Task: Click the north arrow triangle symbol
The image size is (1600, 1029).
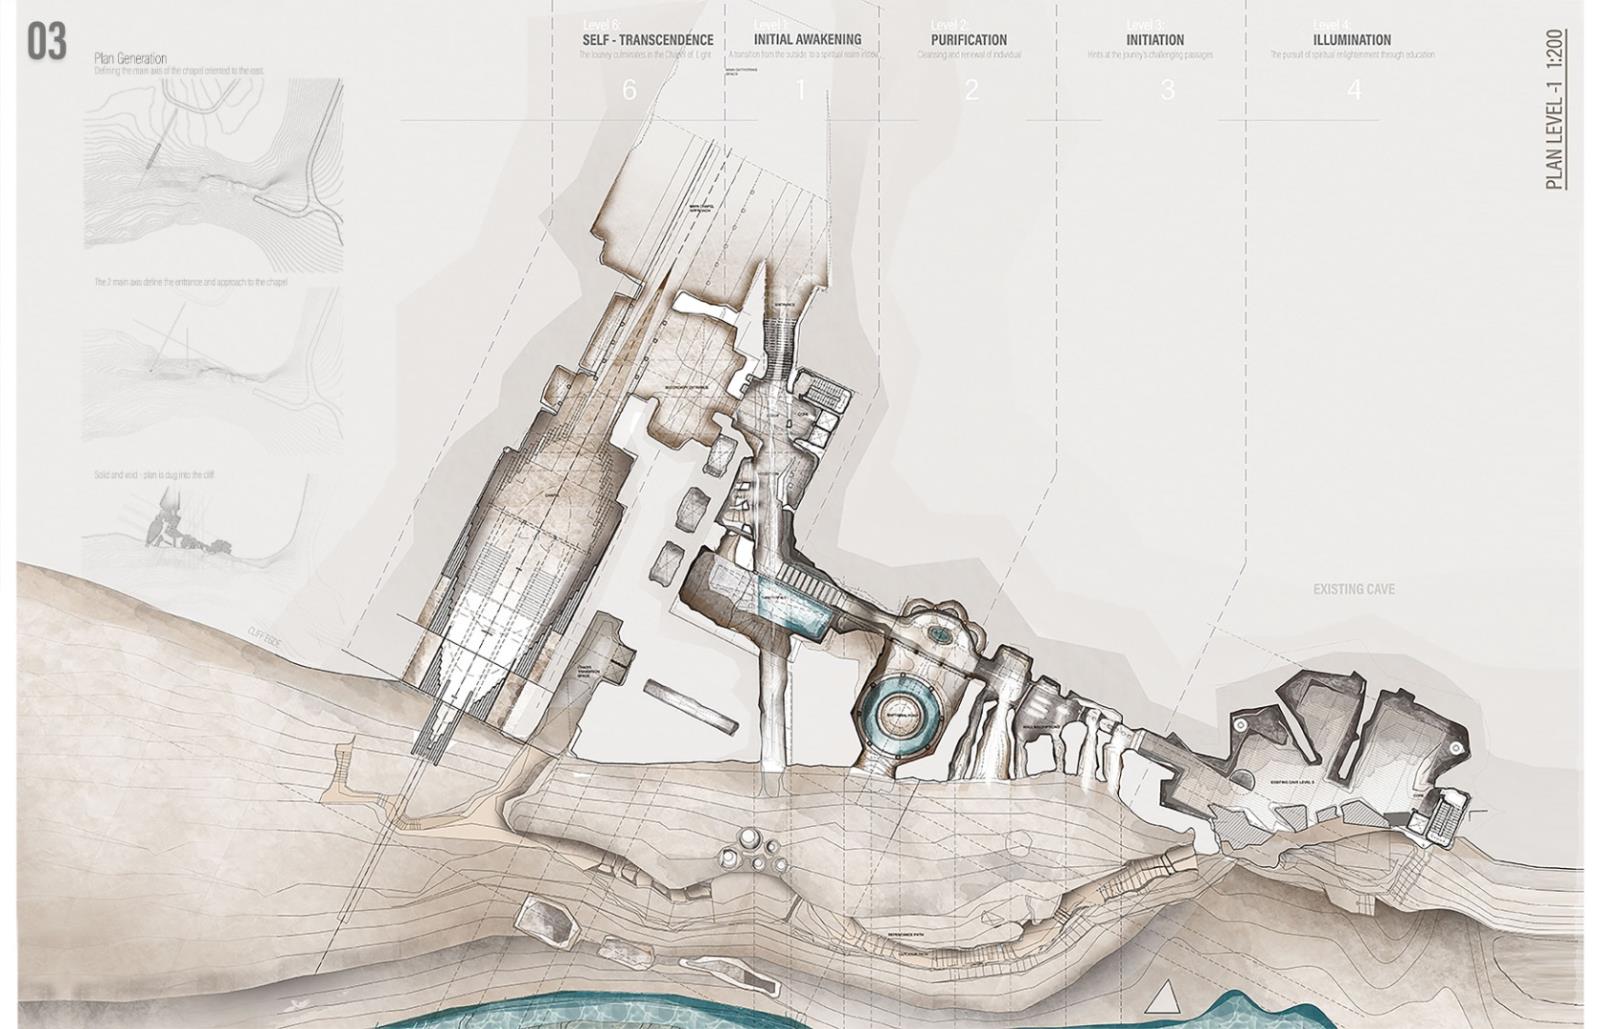Action: [x=1161, y=998]
